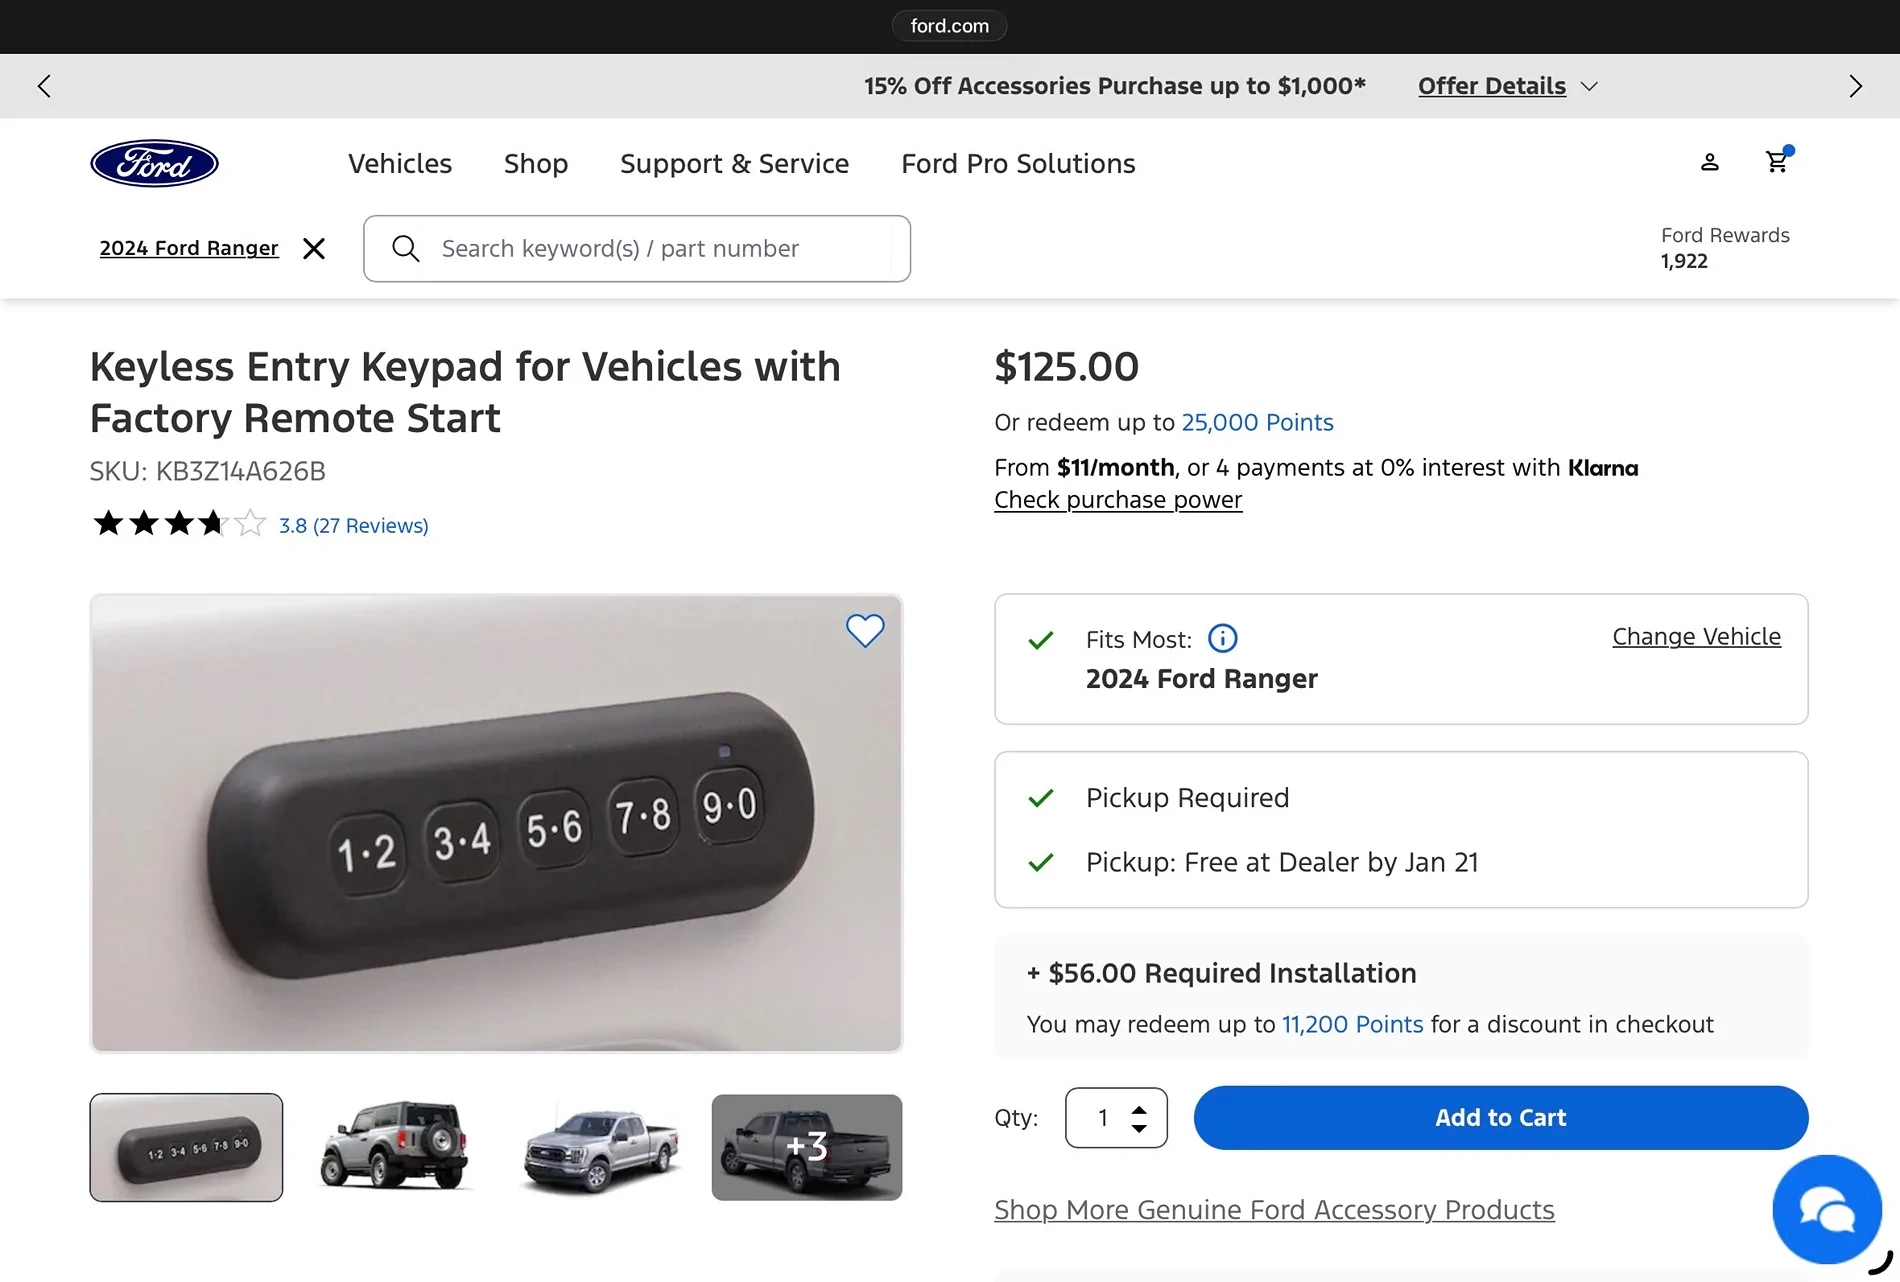The image size is (1900, 1282).
Task: Increase quantity with the up arrow
Action: point(1139,1109)
